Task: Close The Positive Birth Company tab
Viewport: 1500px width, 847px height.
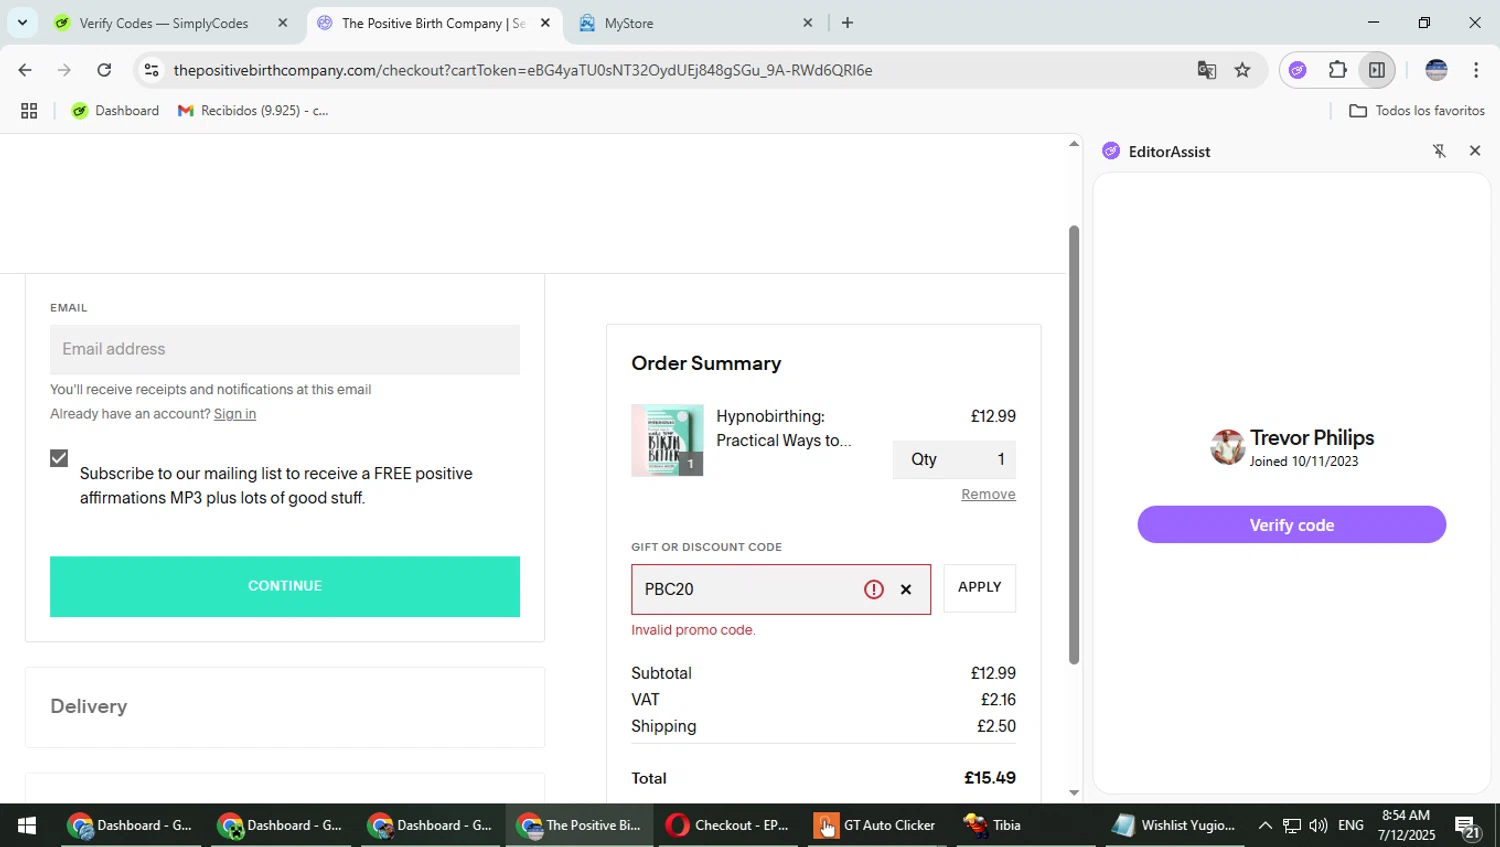Action: (x=545, y=23)
